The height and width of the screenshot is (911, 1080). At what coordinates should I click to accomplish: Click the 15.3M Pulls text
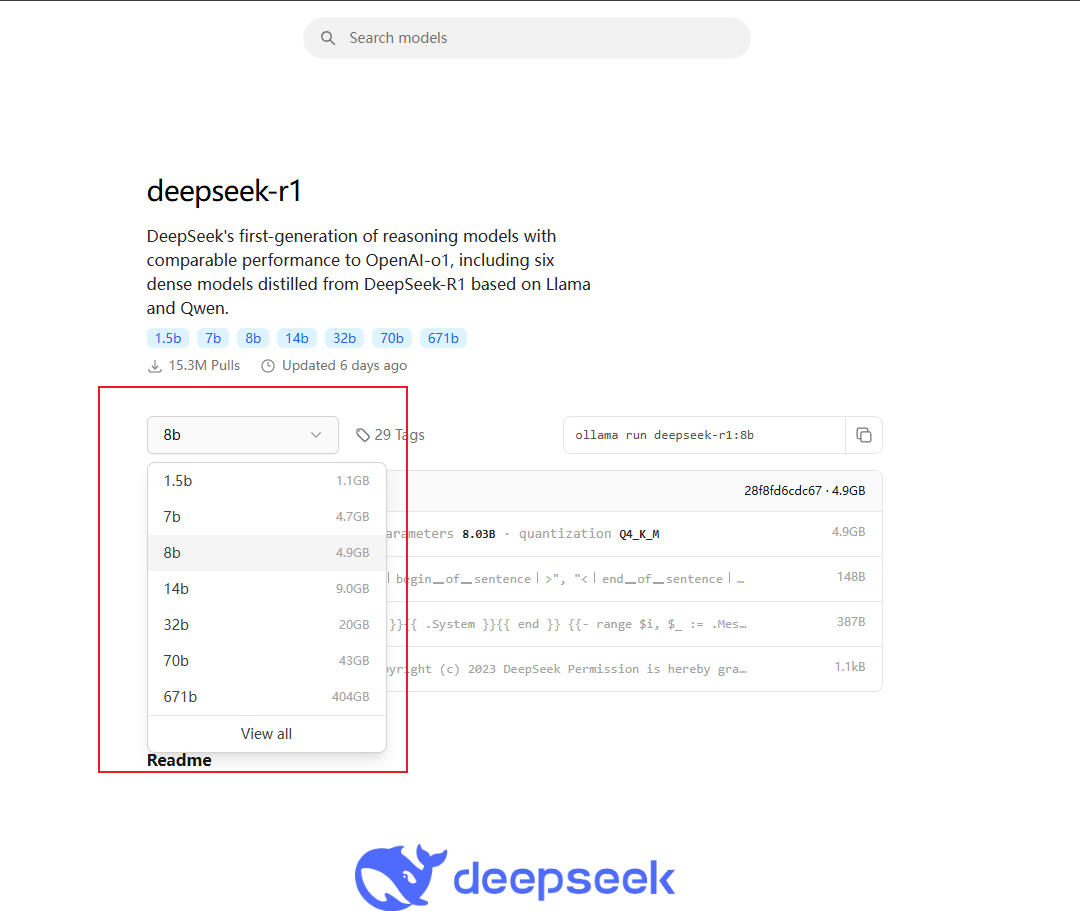click(205, 366)
